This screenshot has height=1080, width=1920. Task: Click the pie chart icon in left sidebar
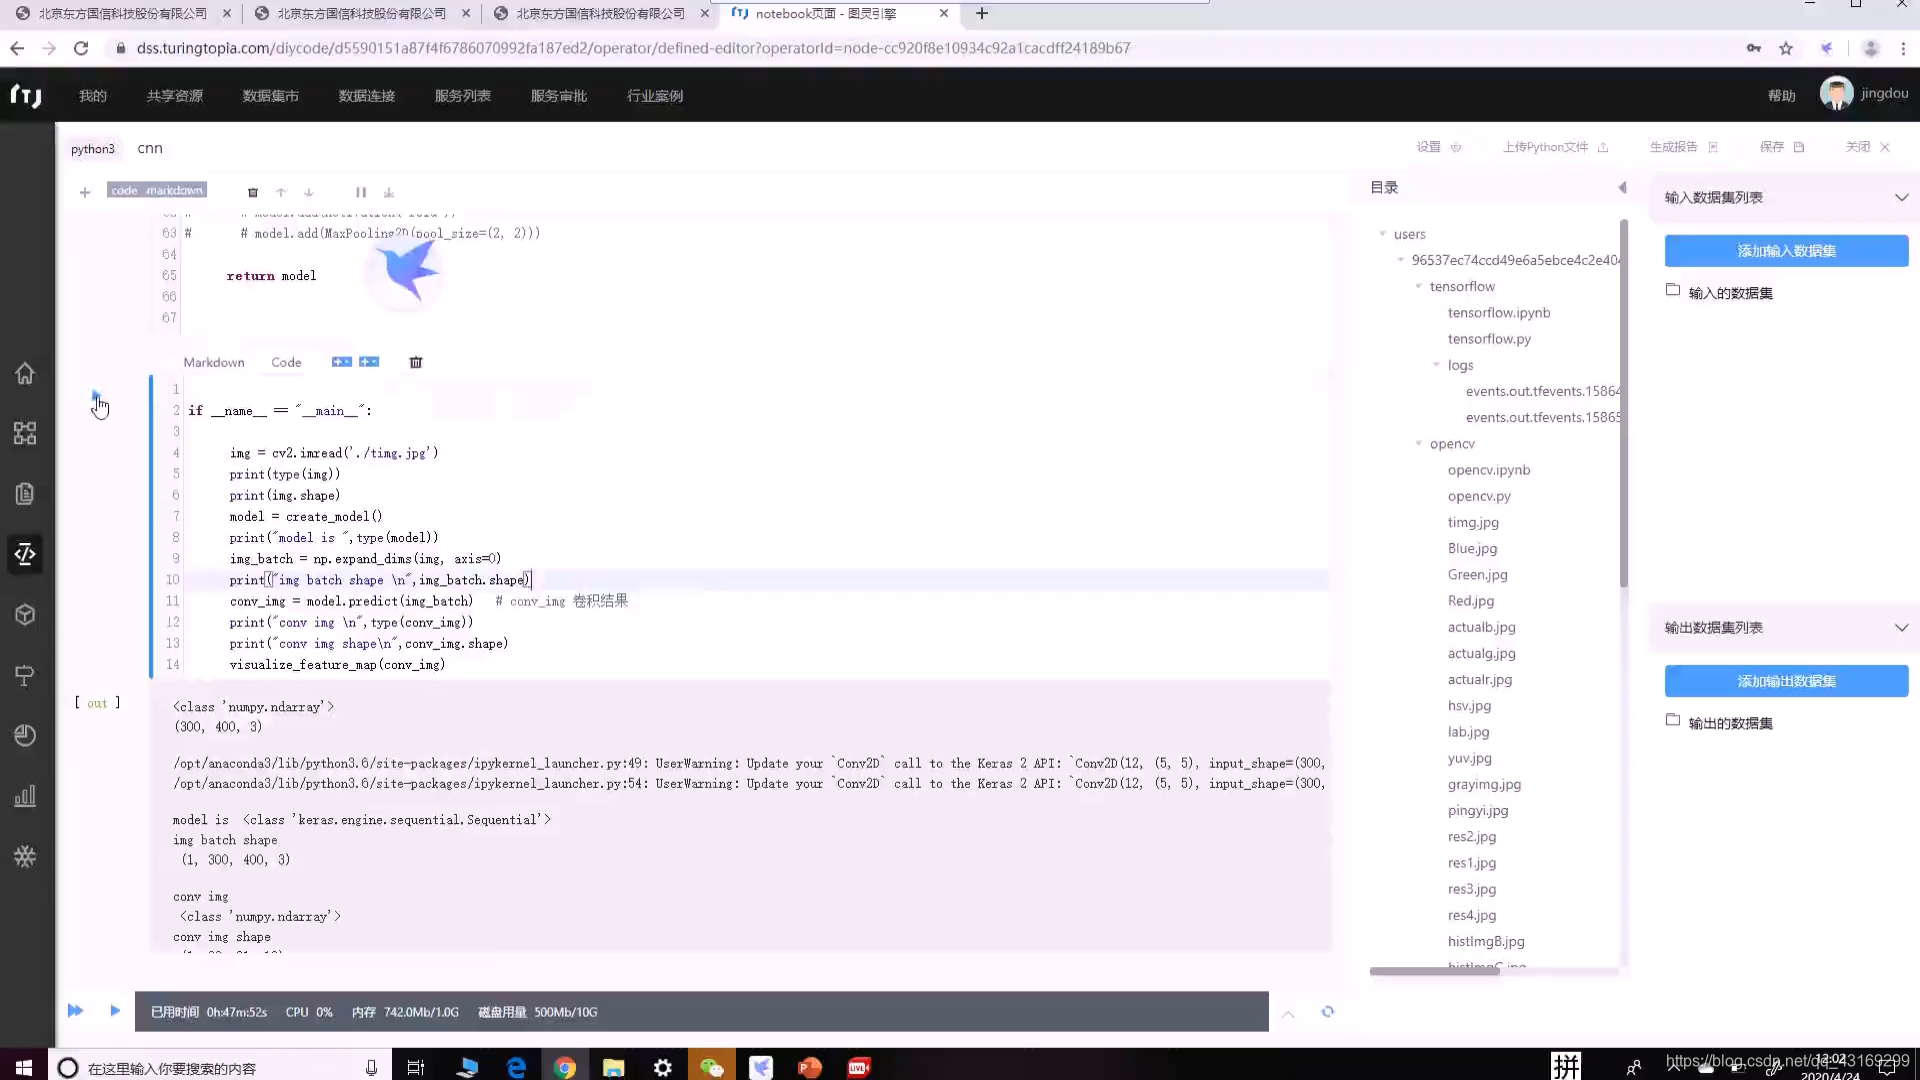(x=25, y=735)
